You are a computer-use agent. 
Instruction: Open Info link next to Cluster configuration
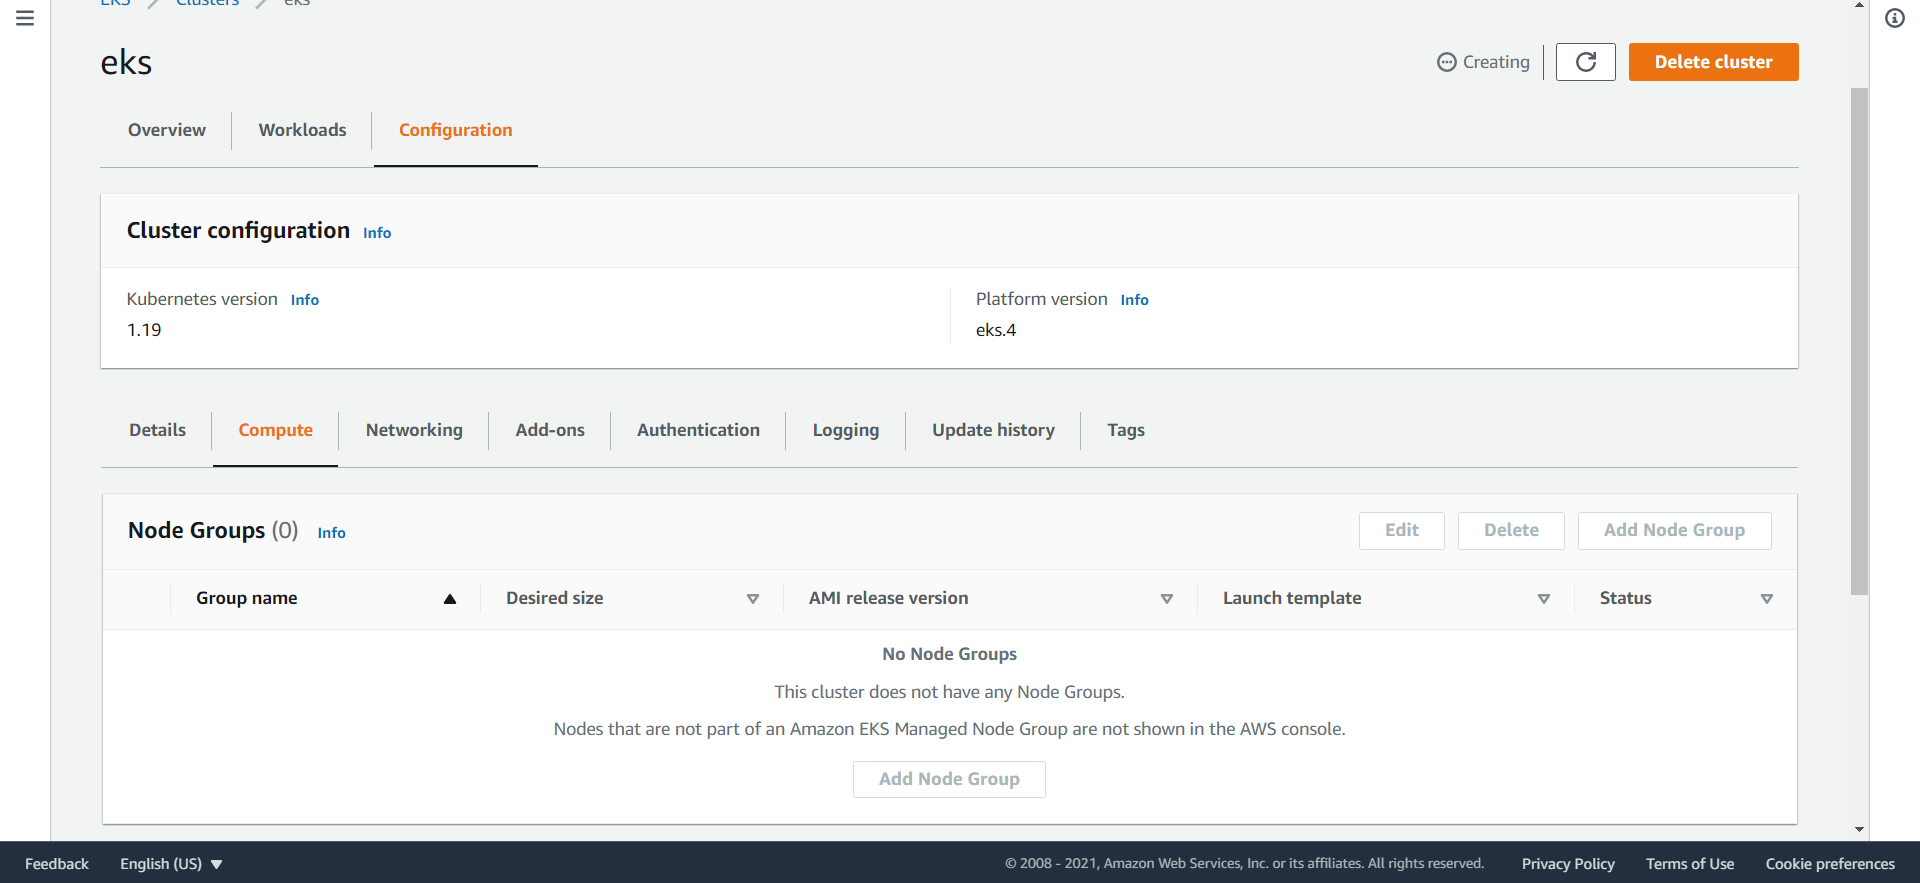[x=377, y=233]
